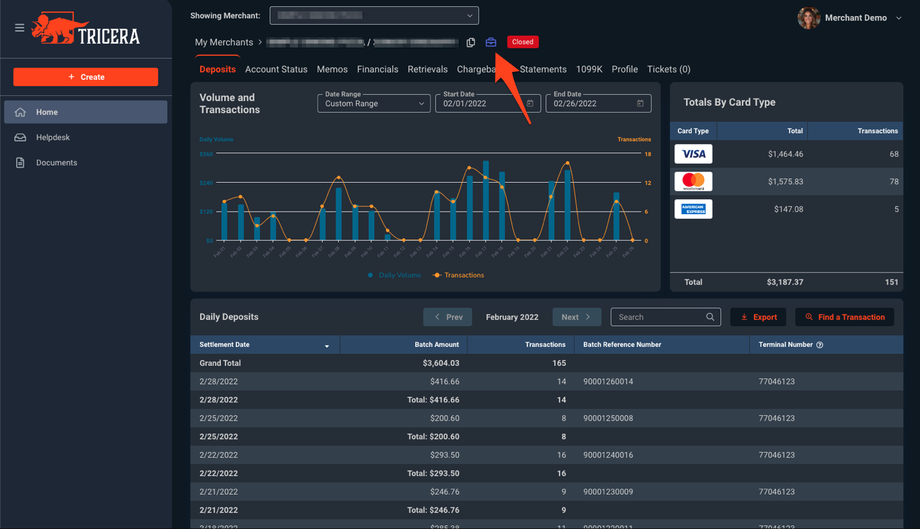Open the End Date calendar icon
920x529 pixels.
(x=640, y=103)
